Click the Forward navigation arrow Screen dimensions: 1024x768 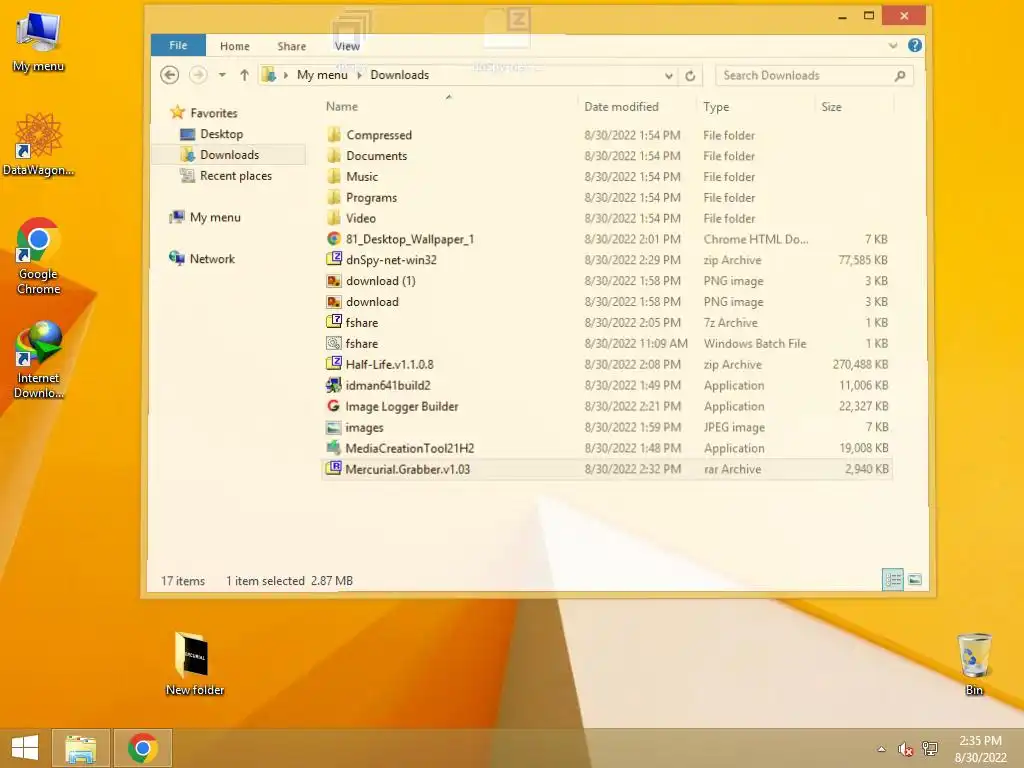tap(198, 75)
